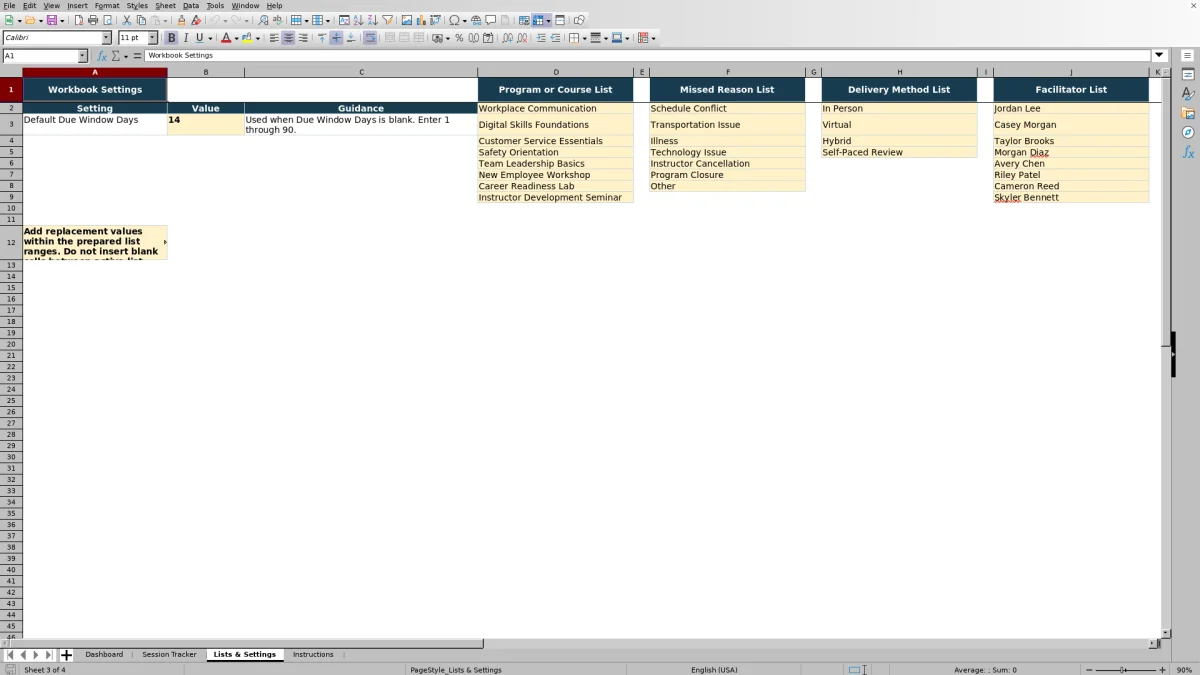
Task: Switch to the Session Tracker sheet tab
Action: click(170, 655)
